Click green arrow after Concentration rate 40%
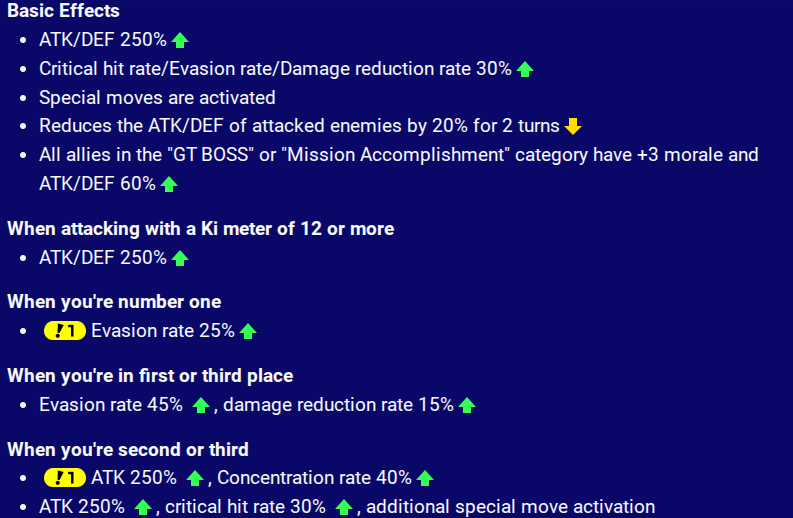The image size is (793, 518). (425, 478)
